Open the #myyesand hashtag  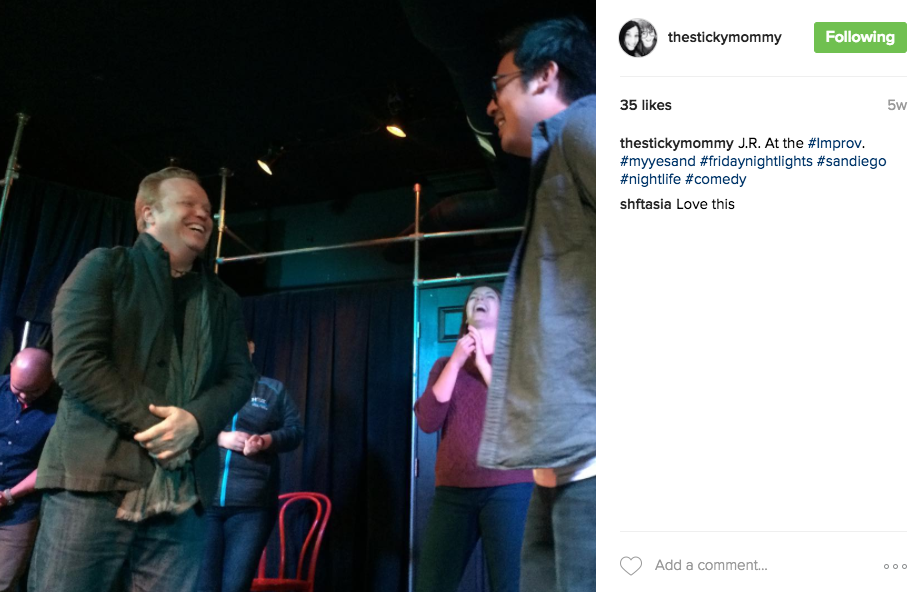(x=658, y=161)
